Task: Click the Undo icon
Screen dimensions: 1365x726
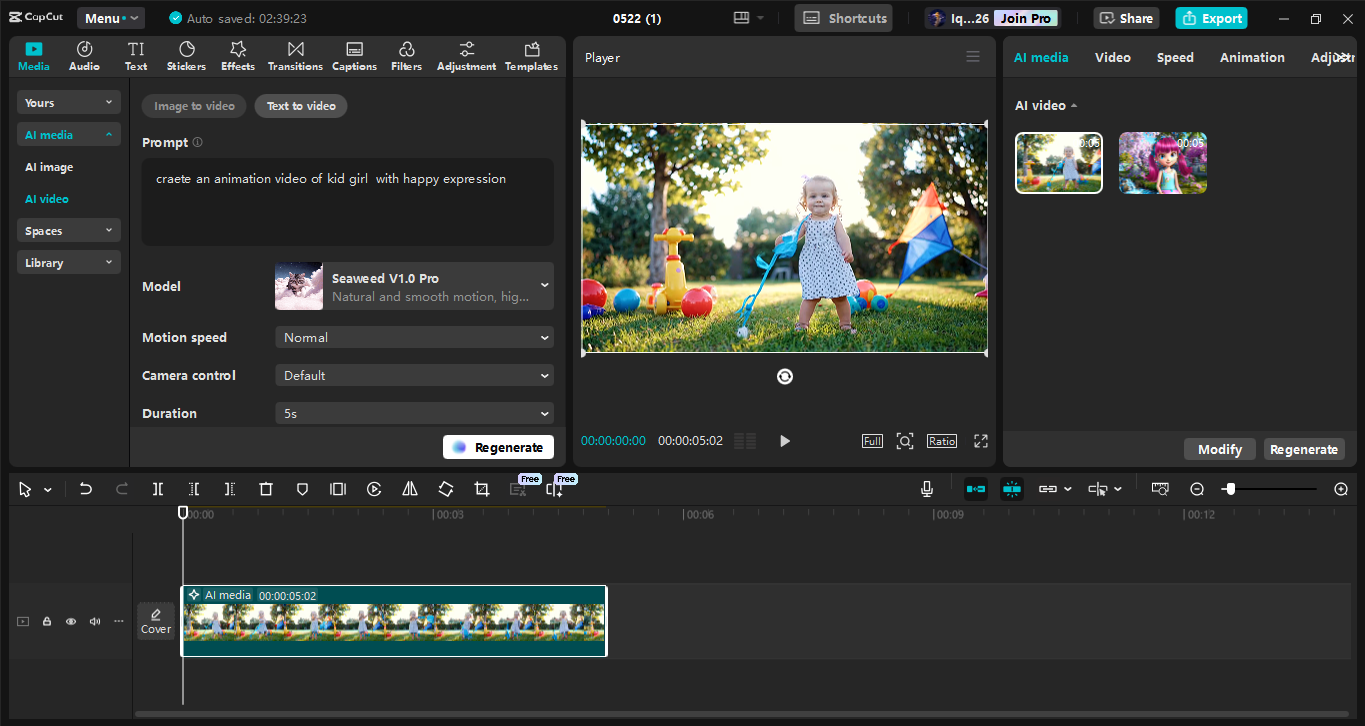Action: pos(85,489)
